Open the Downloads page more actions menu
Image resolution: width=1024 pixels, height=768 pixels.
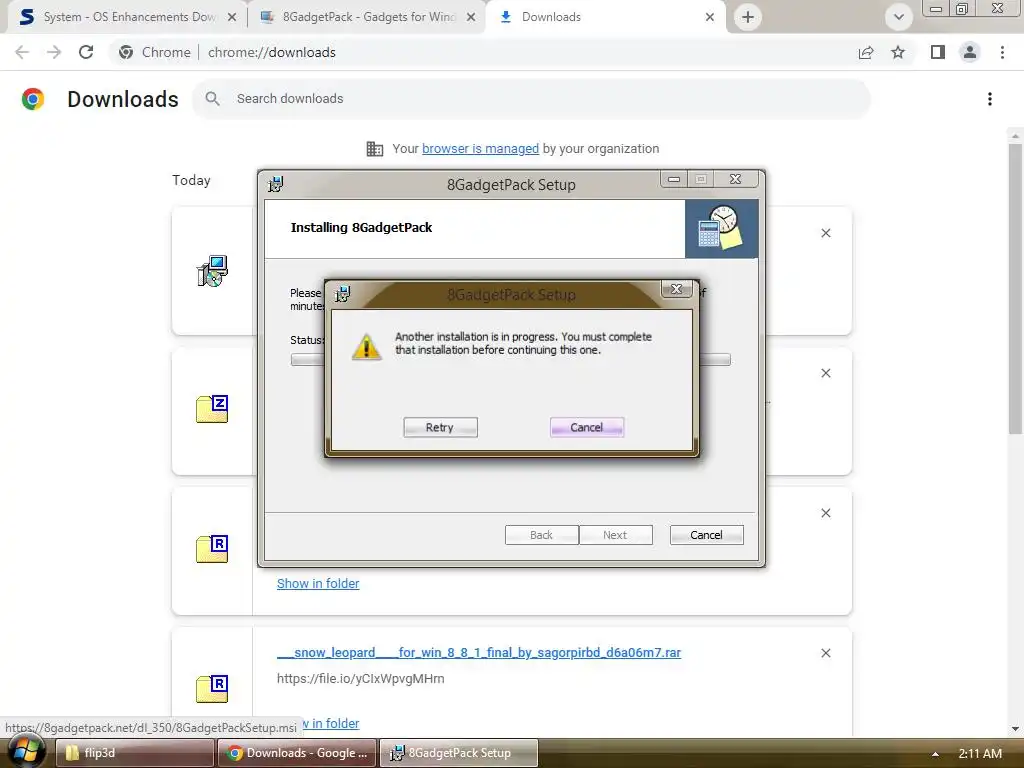990,99
